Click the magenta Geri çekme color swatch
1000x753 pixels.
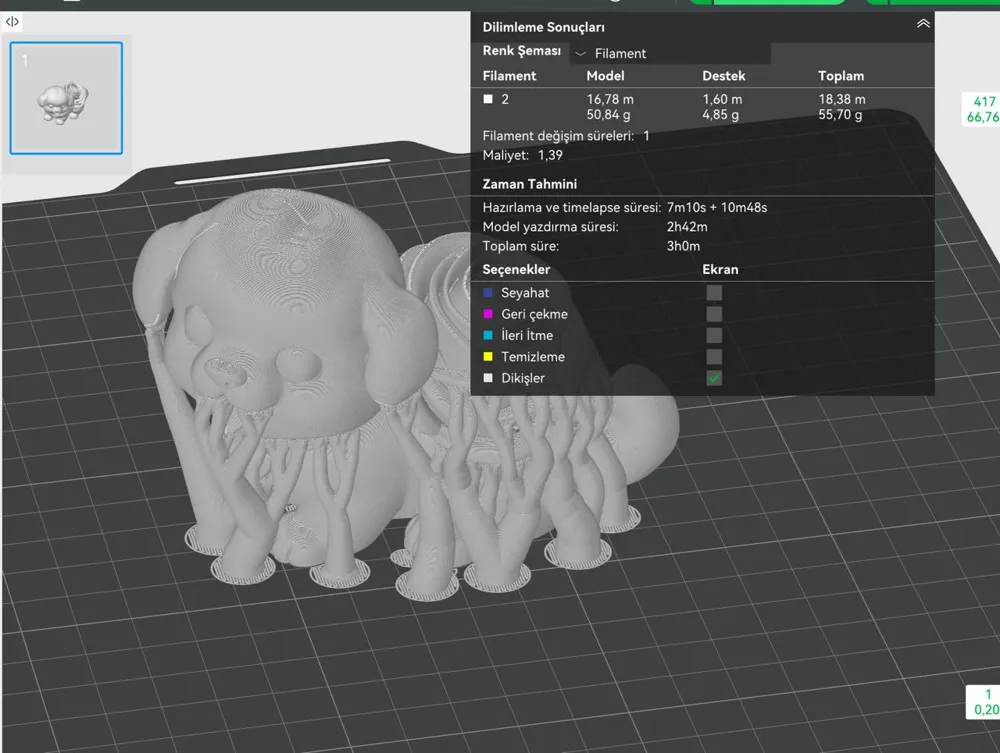487,314
